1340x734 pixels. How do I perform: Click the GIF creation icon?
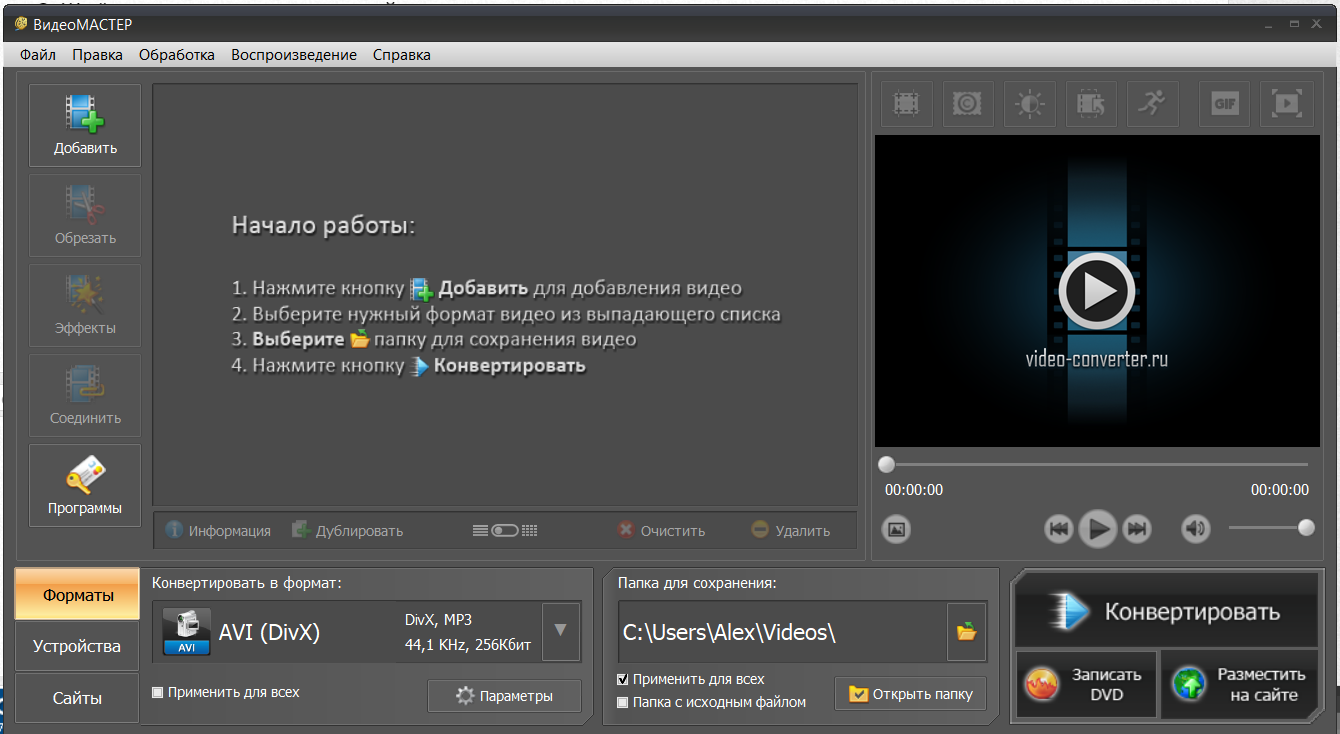[x=1224, y=103]
